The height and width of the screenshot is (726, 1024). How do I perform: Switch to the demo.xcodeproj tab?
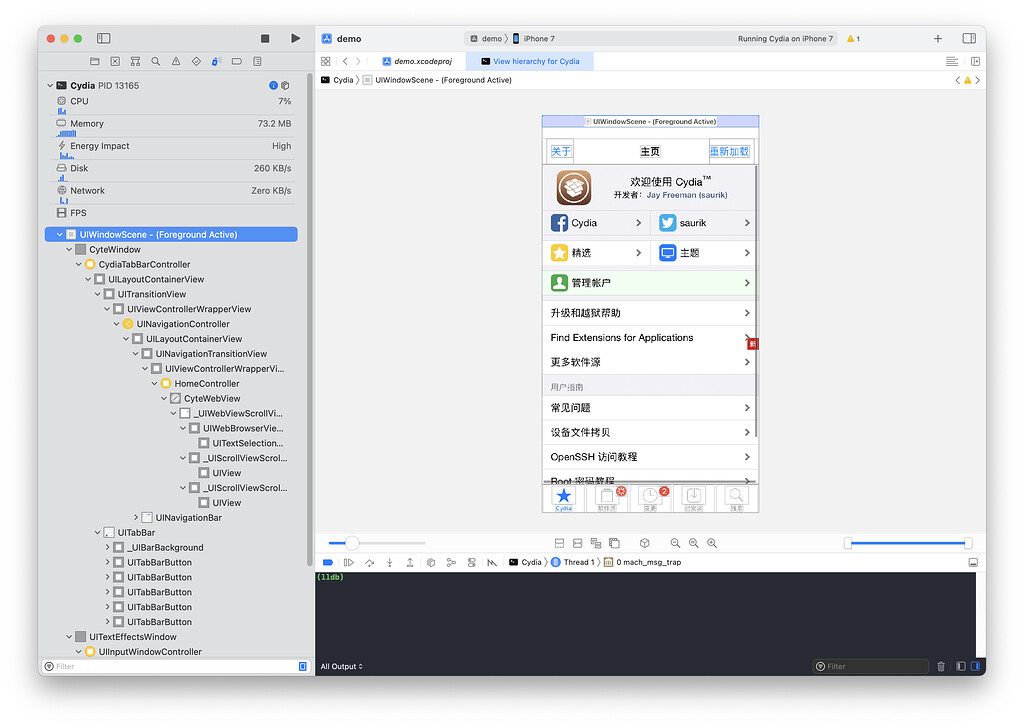416,60
